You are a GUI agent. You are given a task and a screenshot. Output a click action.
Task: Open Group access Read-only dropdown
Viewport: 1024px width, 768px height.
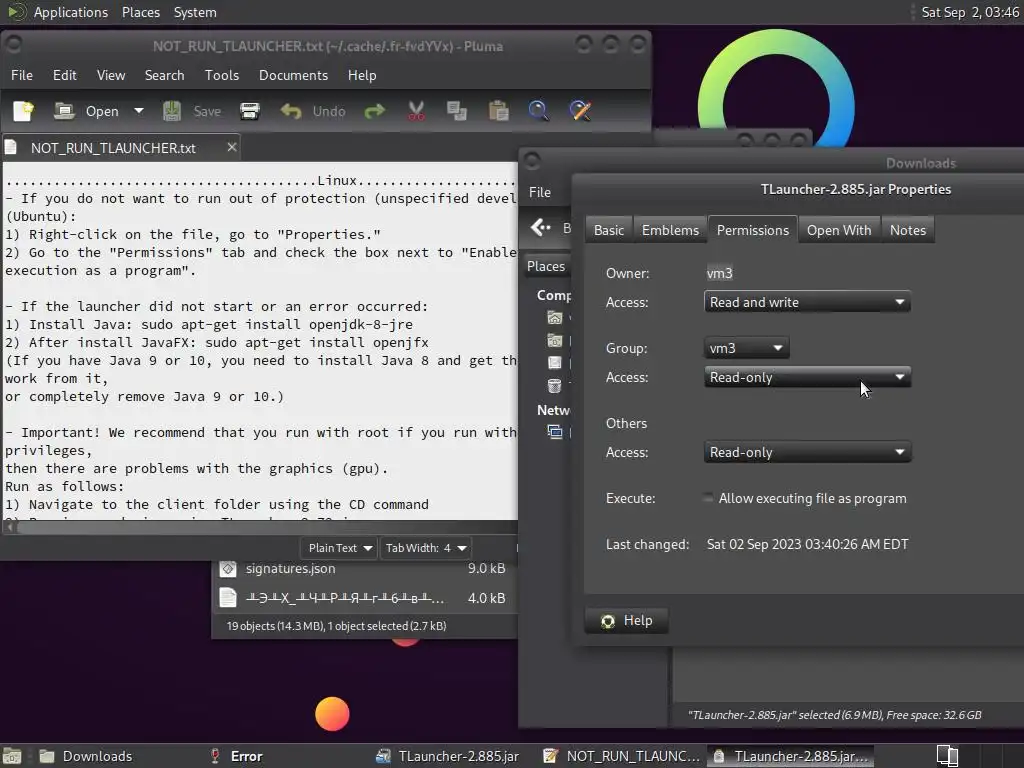807,377
